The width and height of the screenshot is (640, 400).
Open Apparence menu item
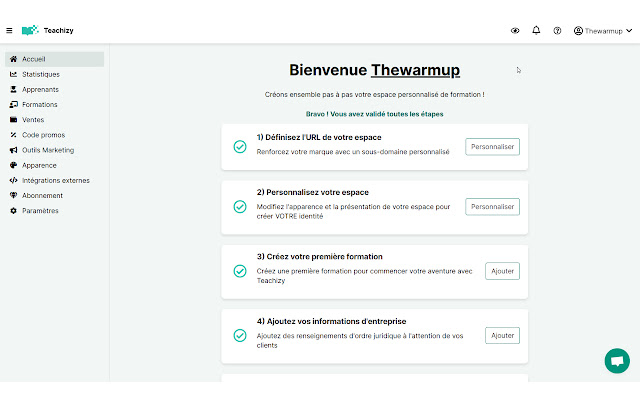coord(55,165)
